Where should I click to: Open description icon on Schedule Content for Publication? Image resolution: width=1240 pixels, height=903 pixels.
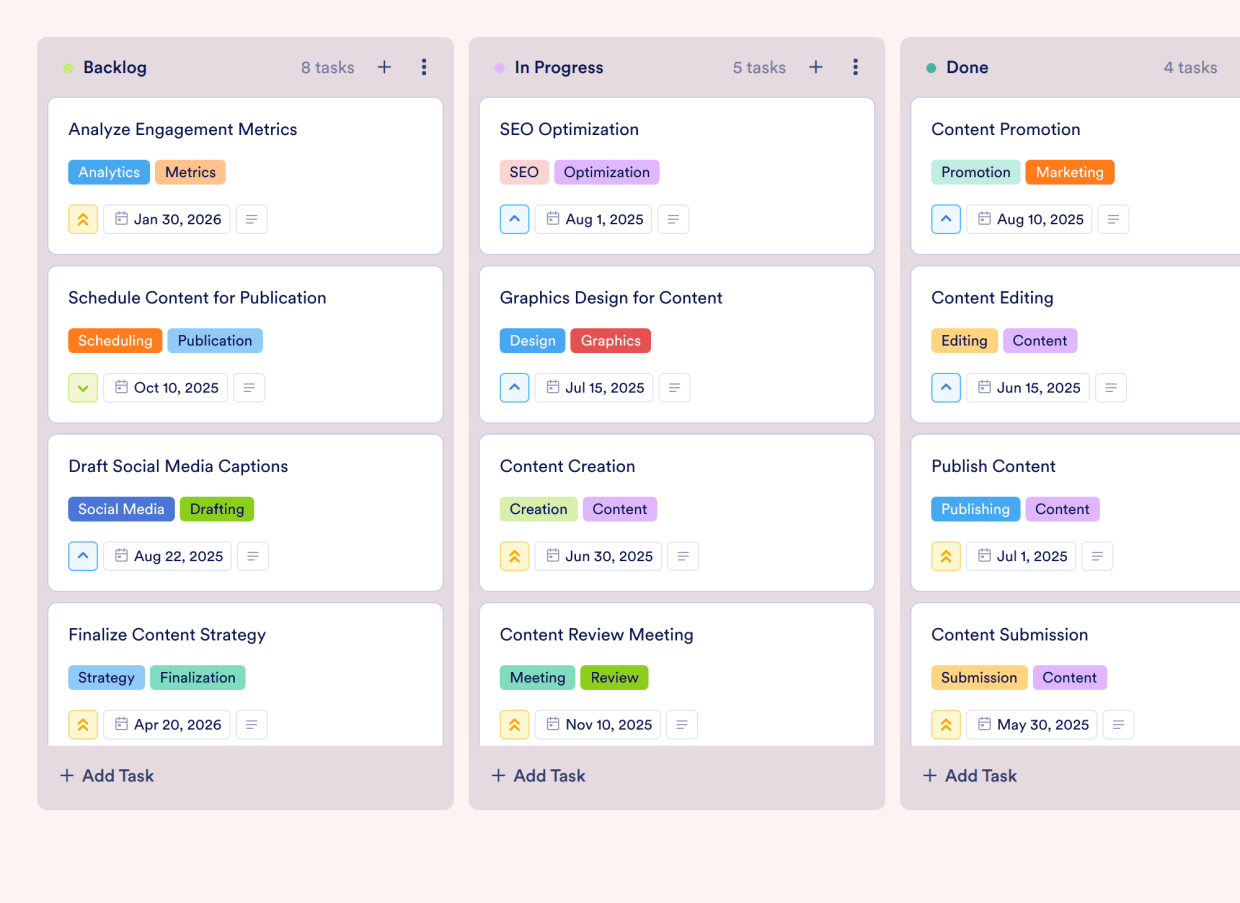click(x=249, y=388)
